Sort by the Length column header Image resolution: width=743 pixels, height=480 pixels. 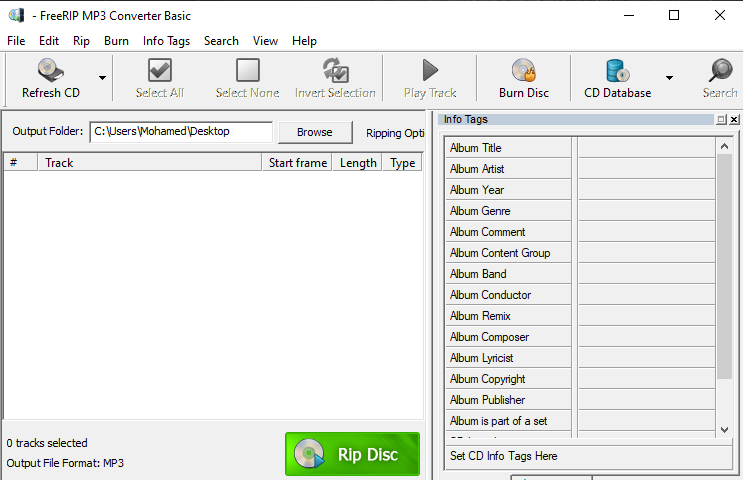point(357,163)
